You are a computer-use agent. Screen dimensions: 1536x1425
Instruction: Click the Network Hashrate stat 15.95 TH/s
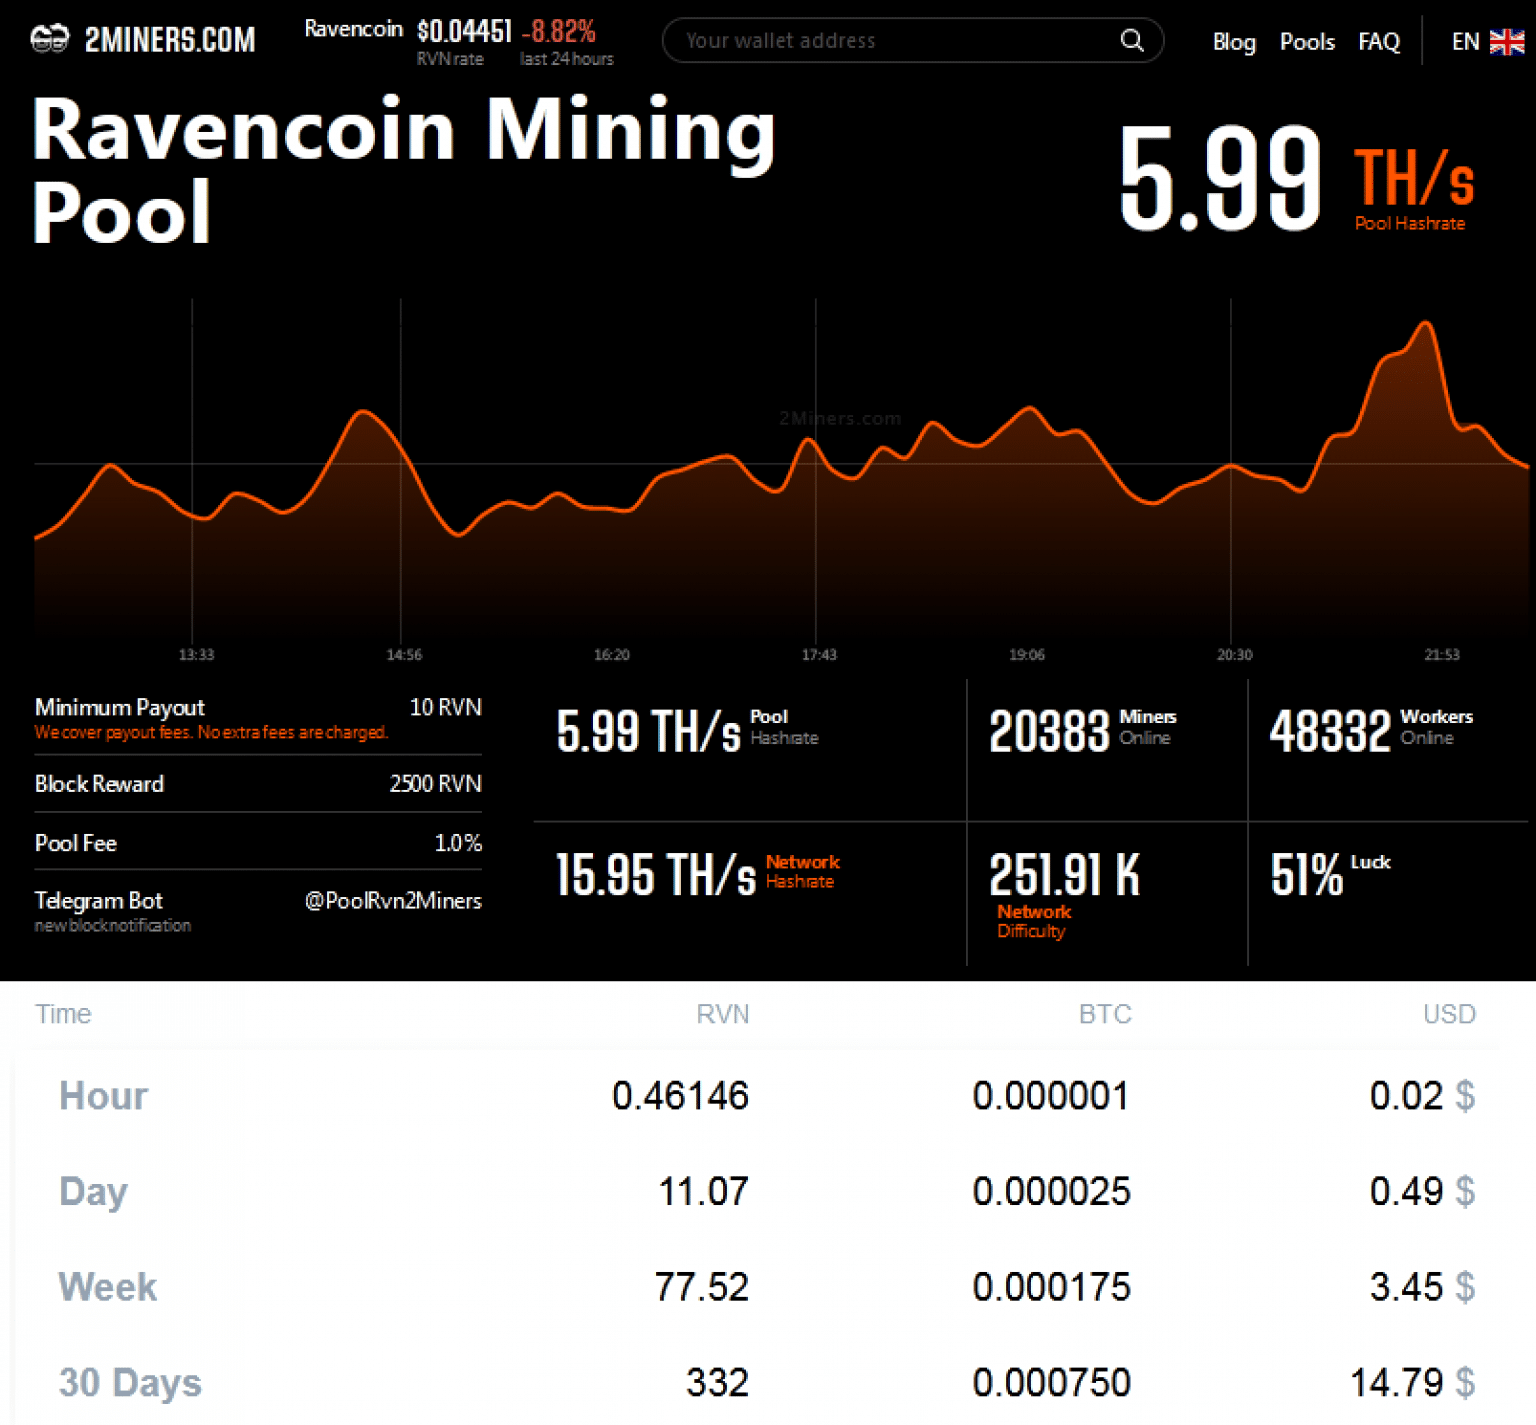656,873
